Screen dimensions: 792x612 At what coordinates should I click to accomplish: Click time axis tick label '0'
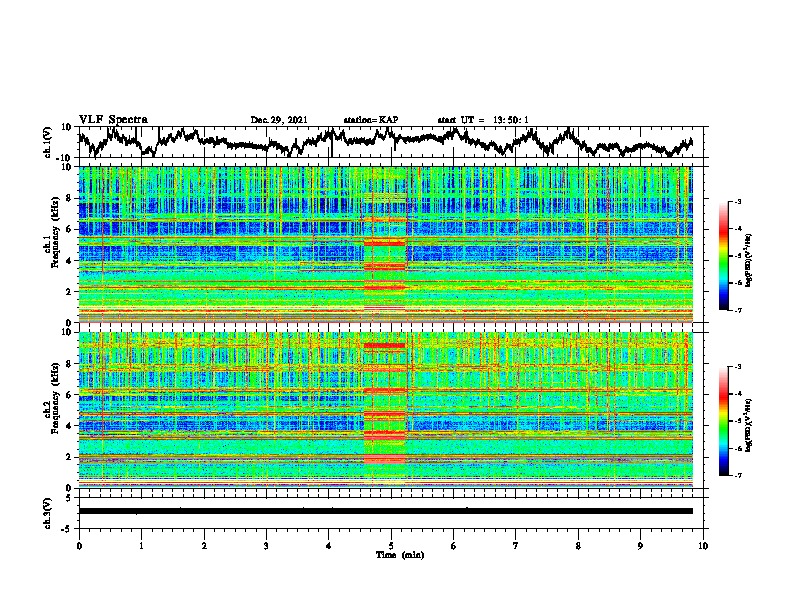[x=79, y=546]
